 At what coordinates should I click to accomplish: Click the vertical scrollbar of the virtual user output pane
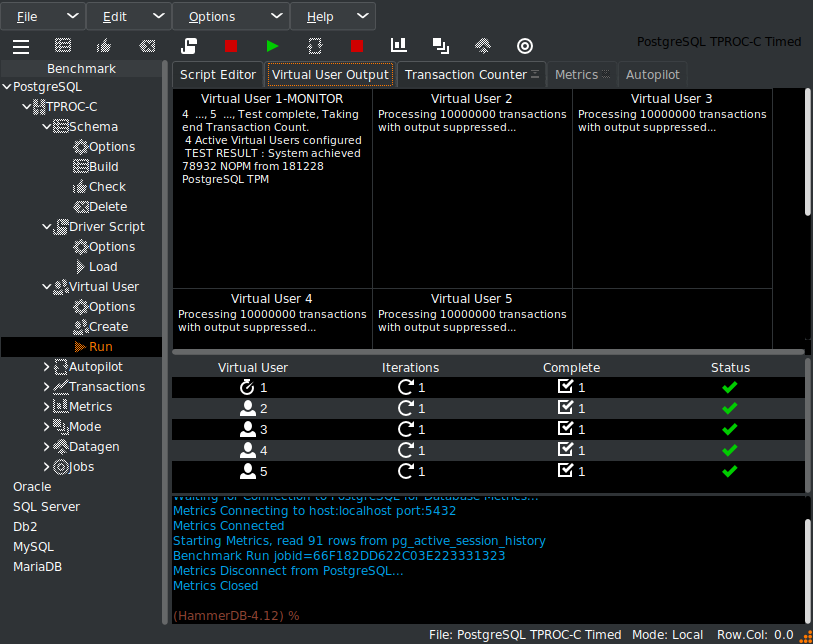[x=807, y=152]
